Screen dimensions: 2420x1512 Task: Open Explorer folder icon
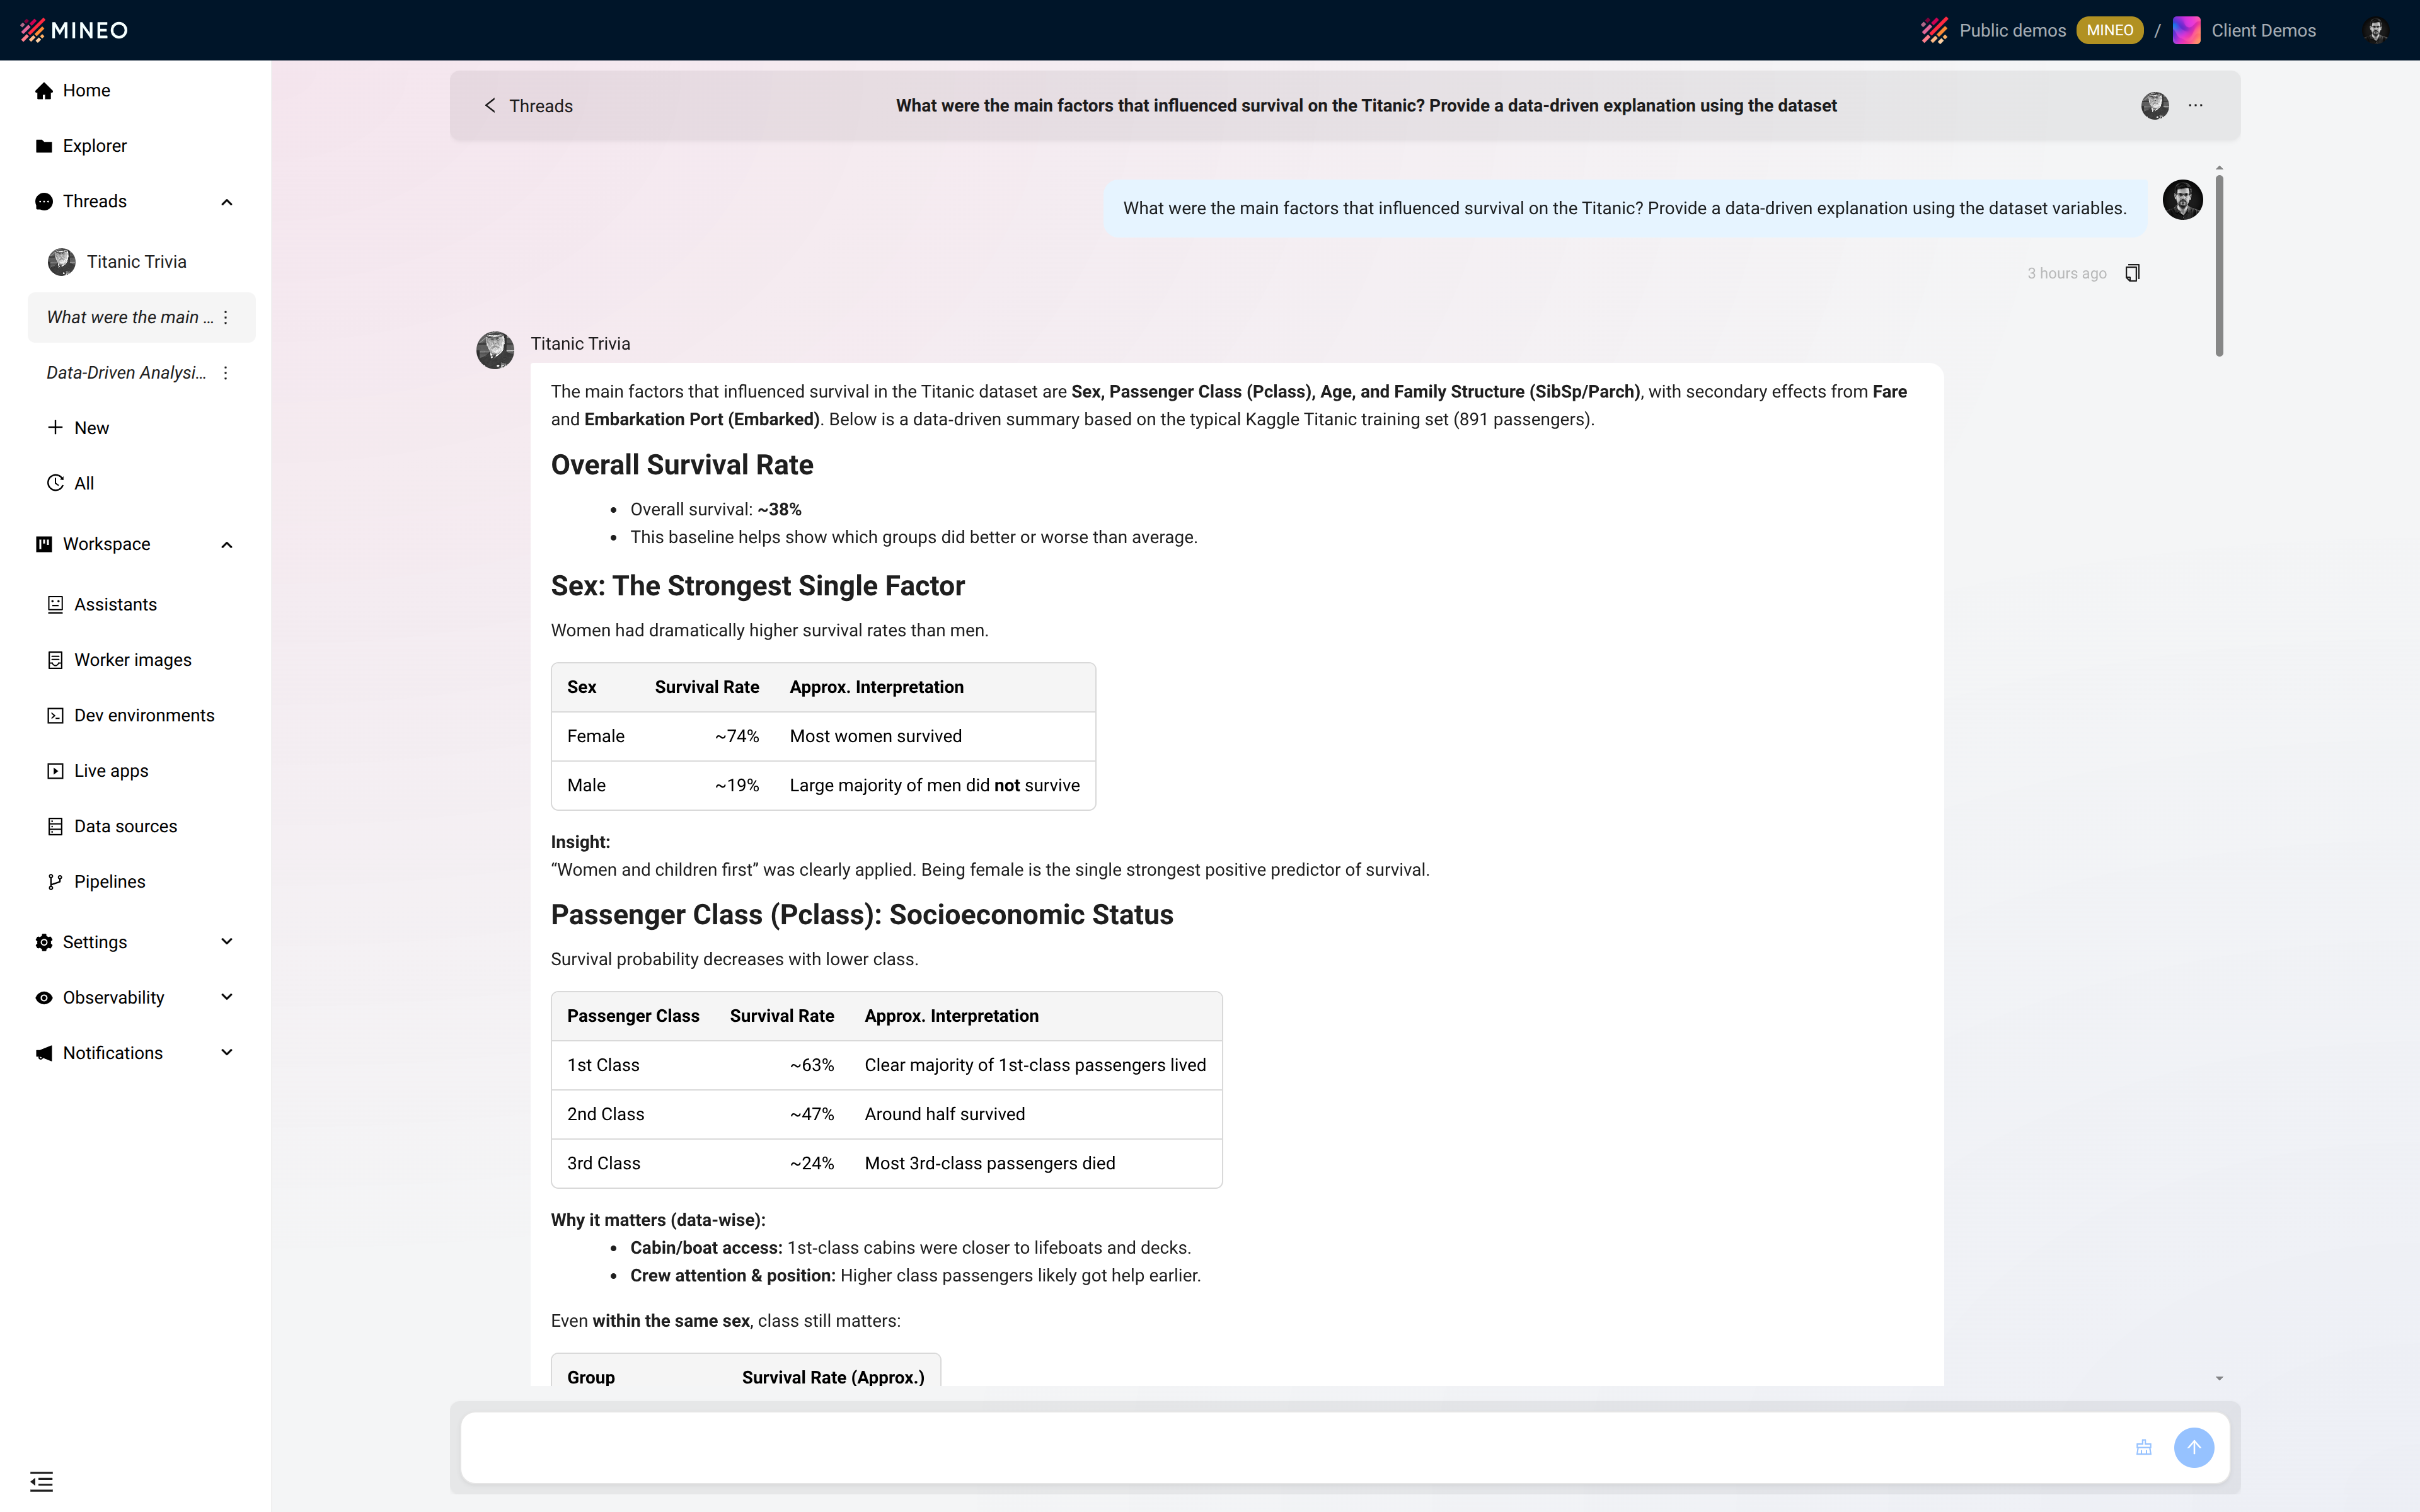pos(44,146)
